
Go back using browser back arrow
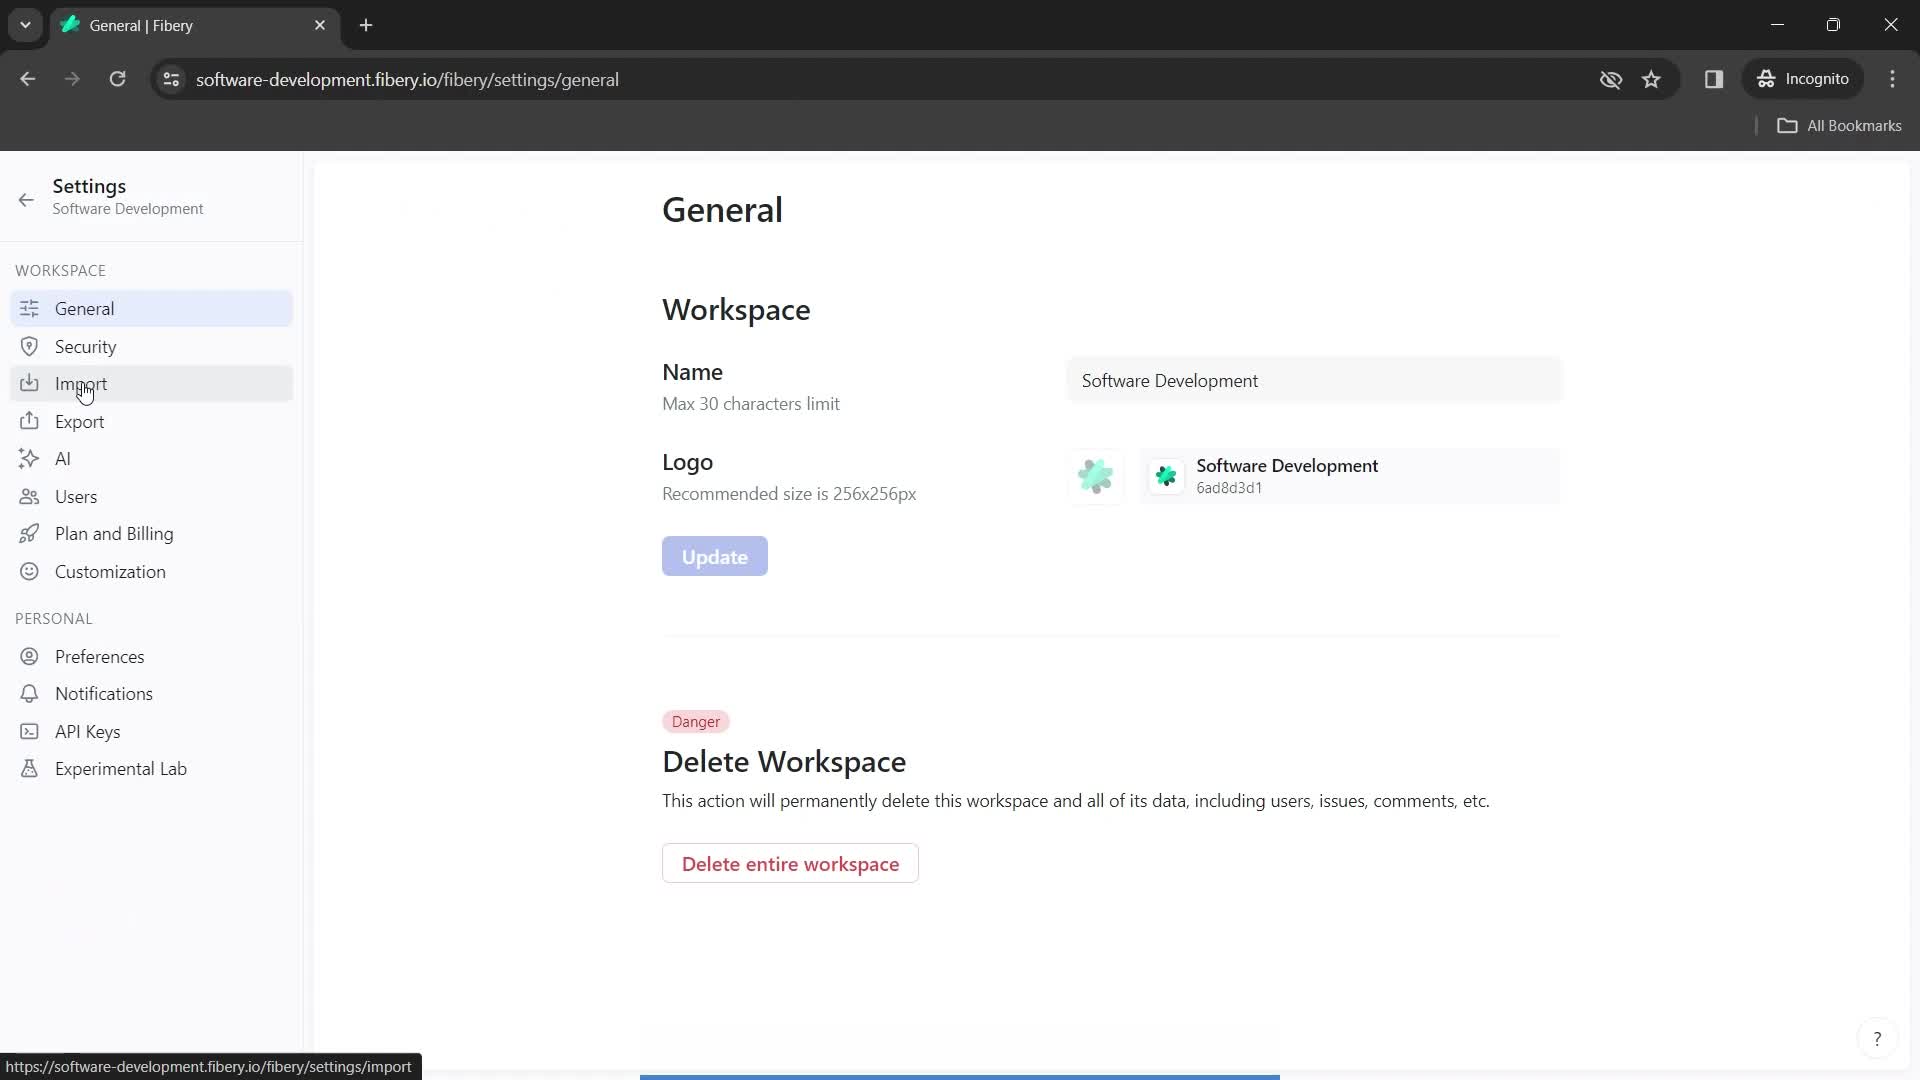28,79
